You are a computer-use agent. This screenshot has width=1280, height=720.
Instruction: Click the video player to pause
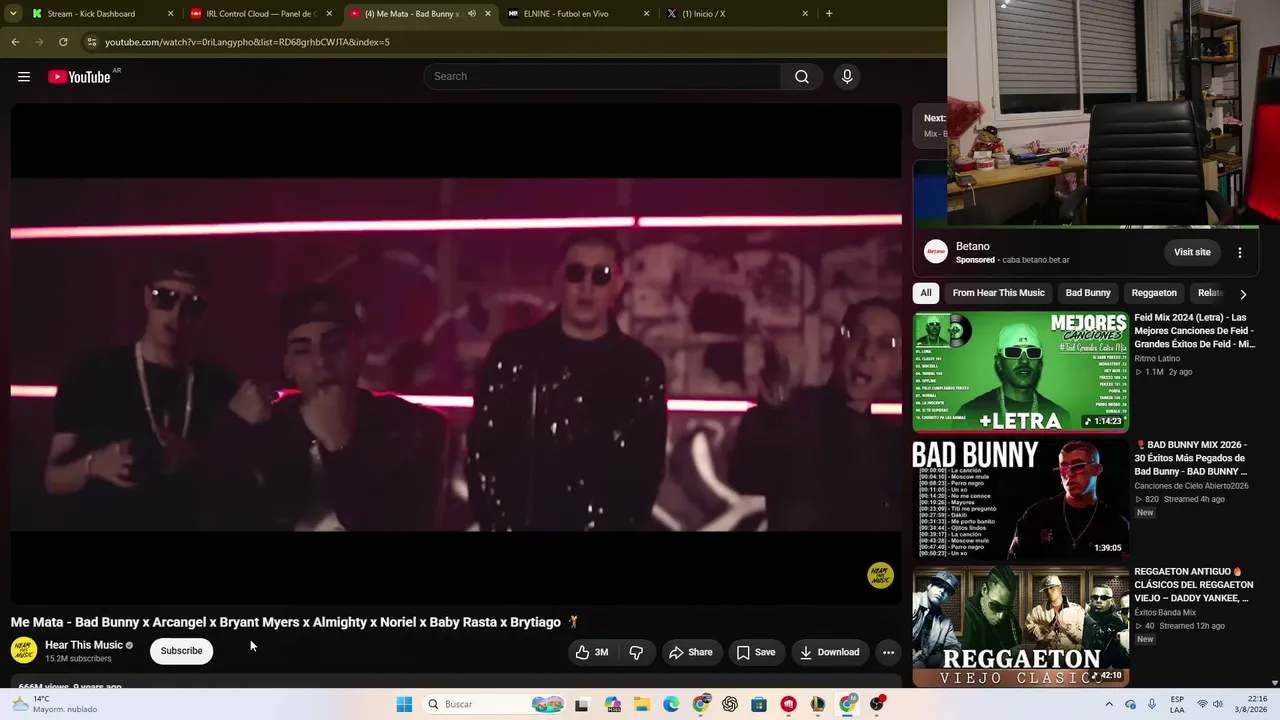pyautogui.click(x=456, y=354)
